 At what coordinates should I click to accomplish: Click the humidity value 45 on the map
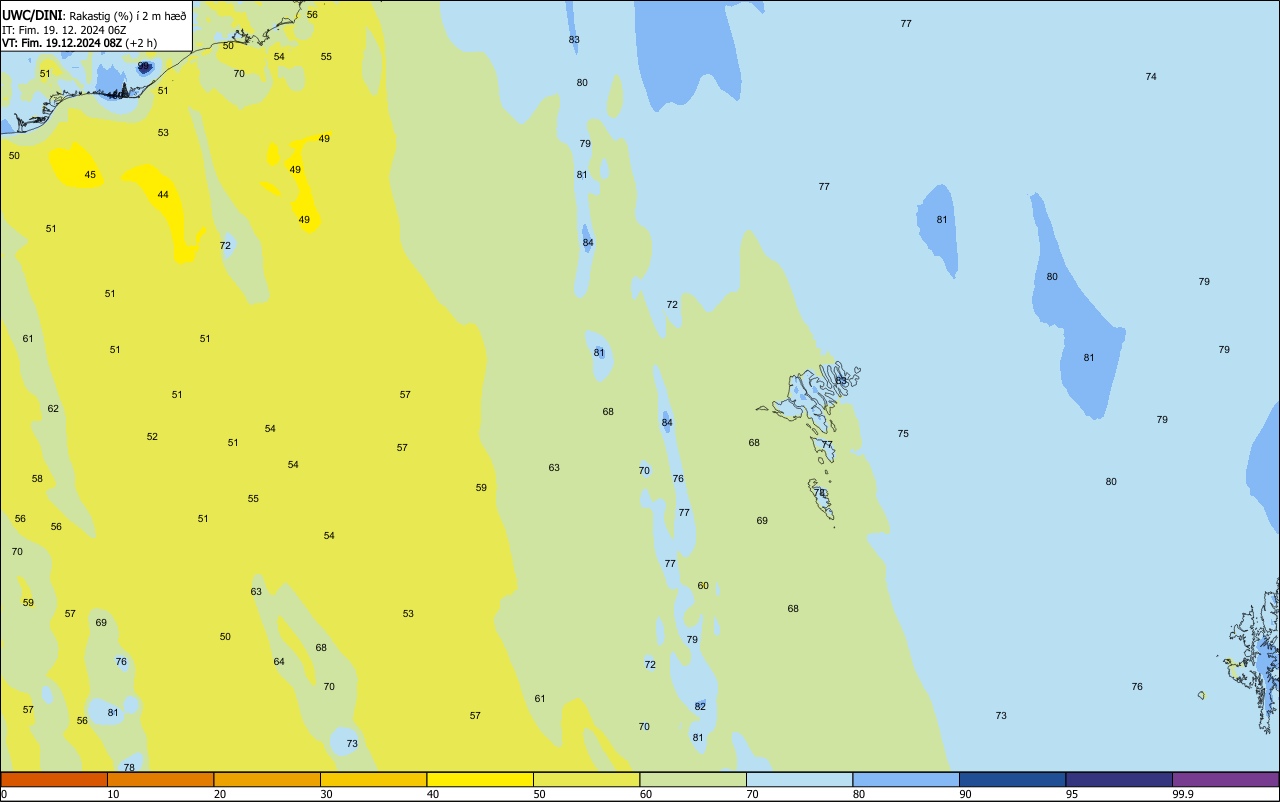coord(90,175)
